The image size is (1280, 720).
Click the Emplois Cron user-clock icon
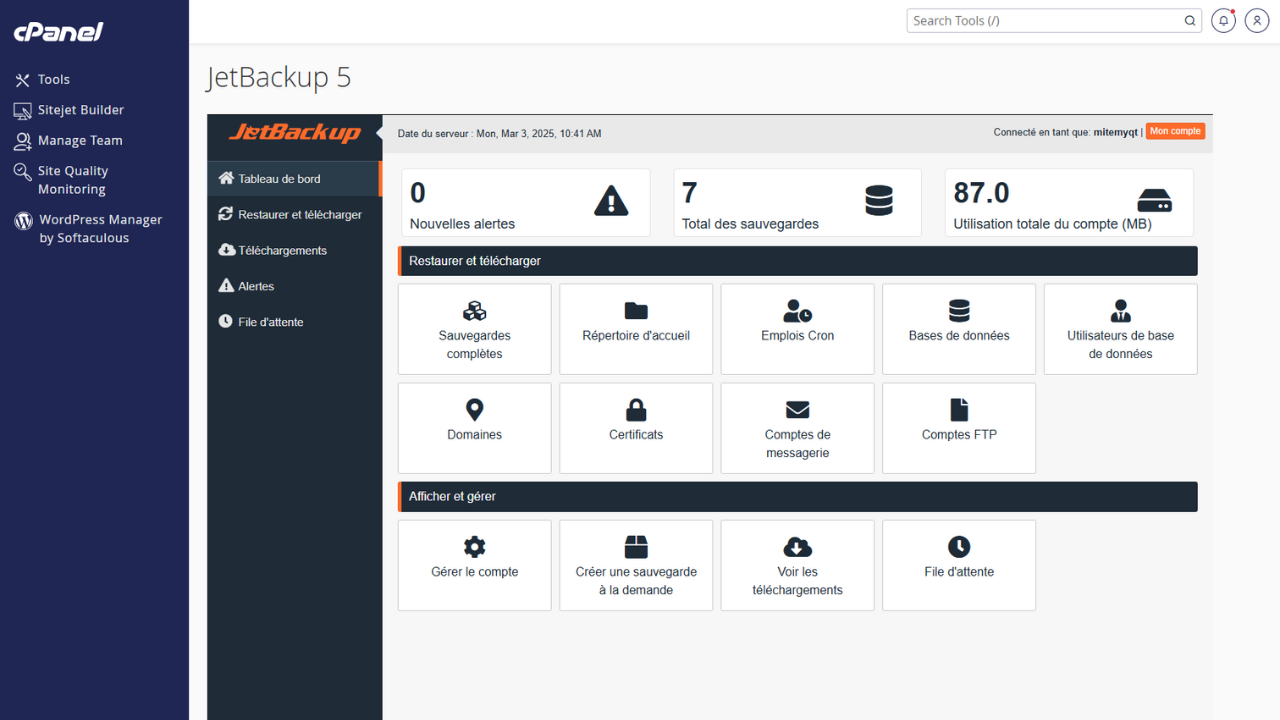point(798,311)
